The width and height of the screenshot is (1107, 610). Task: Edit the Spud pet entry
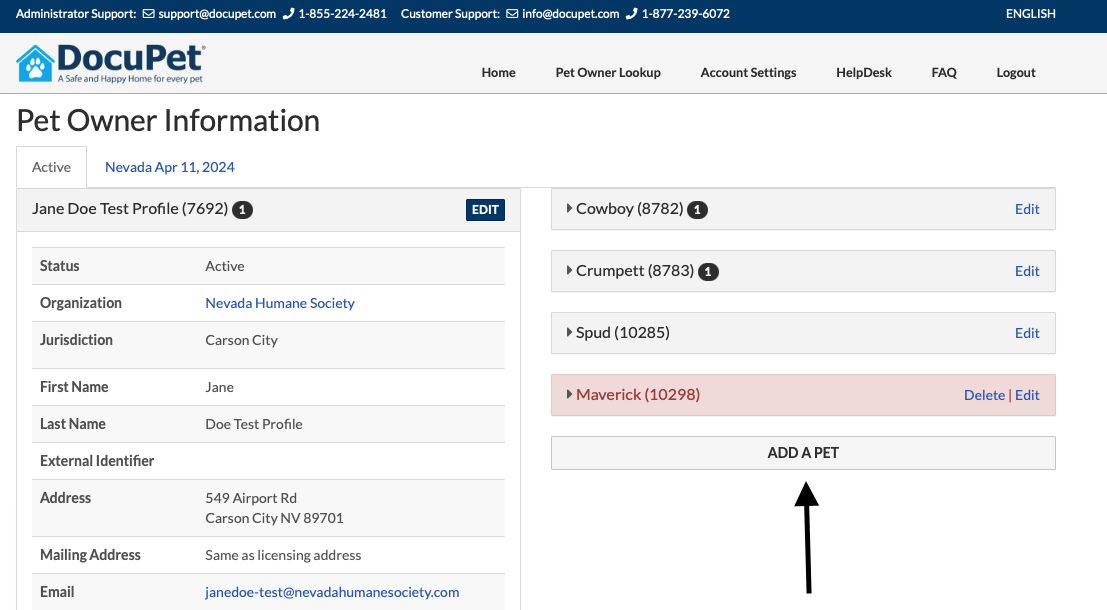(x=1027, y=333)
